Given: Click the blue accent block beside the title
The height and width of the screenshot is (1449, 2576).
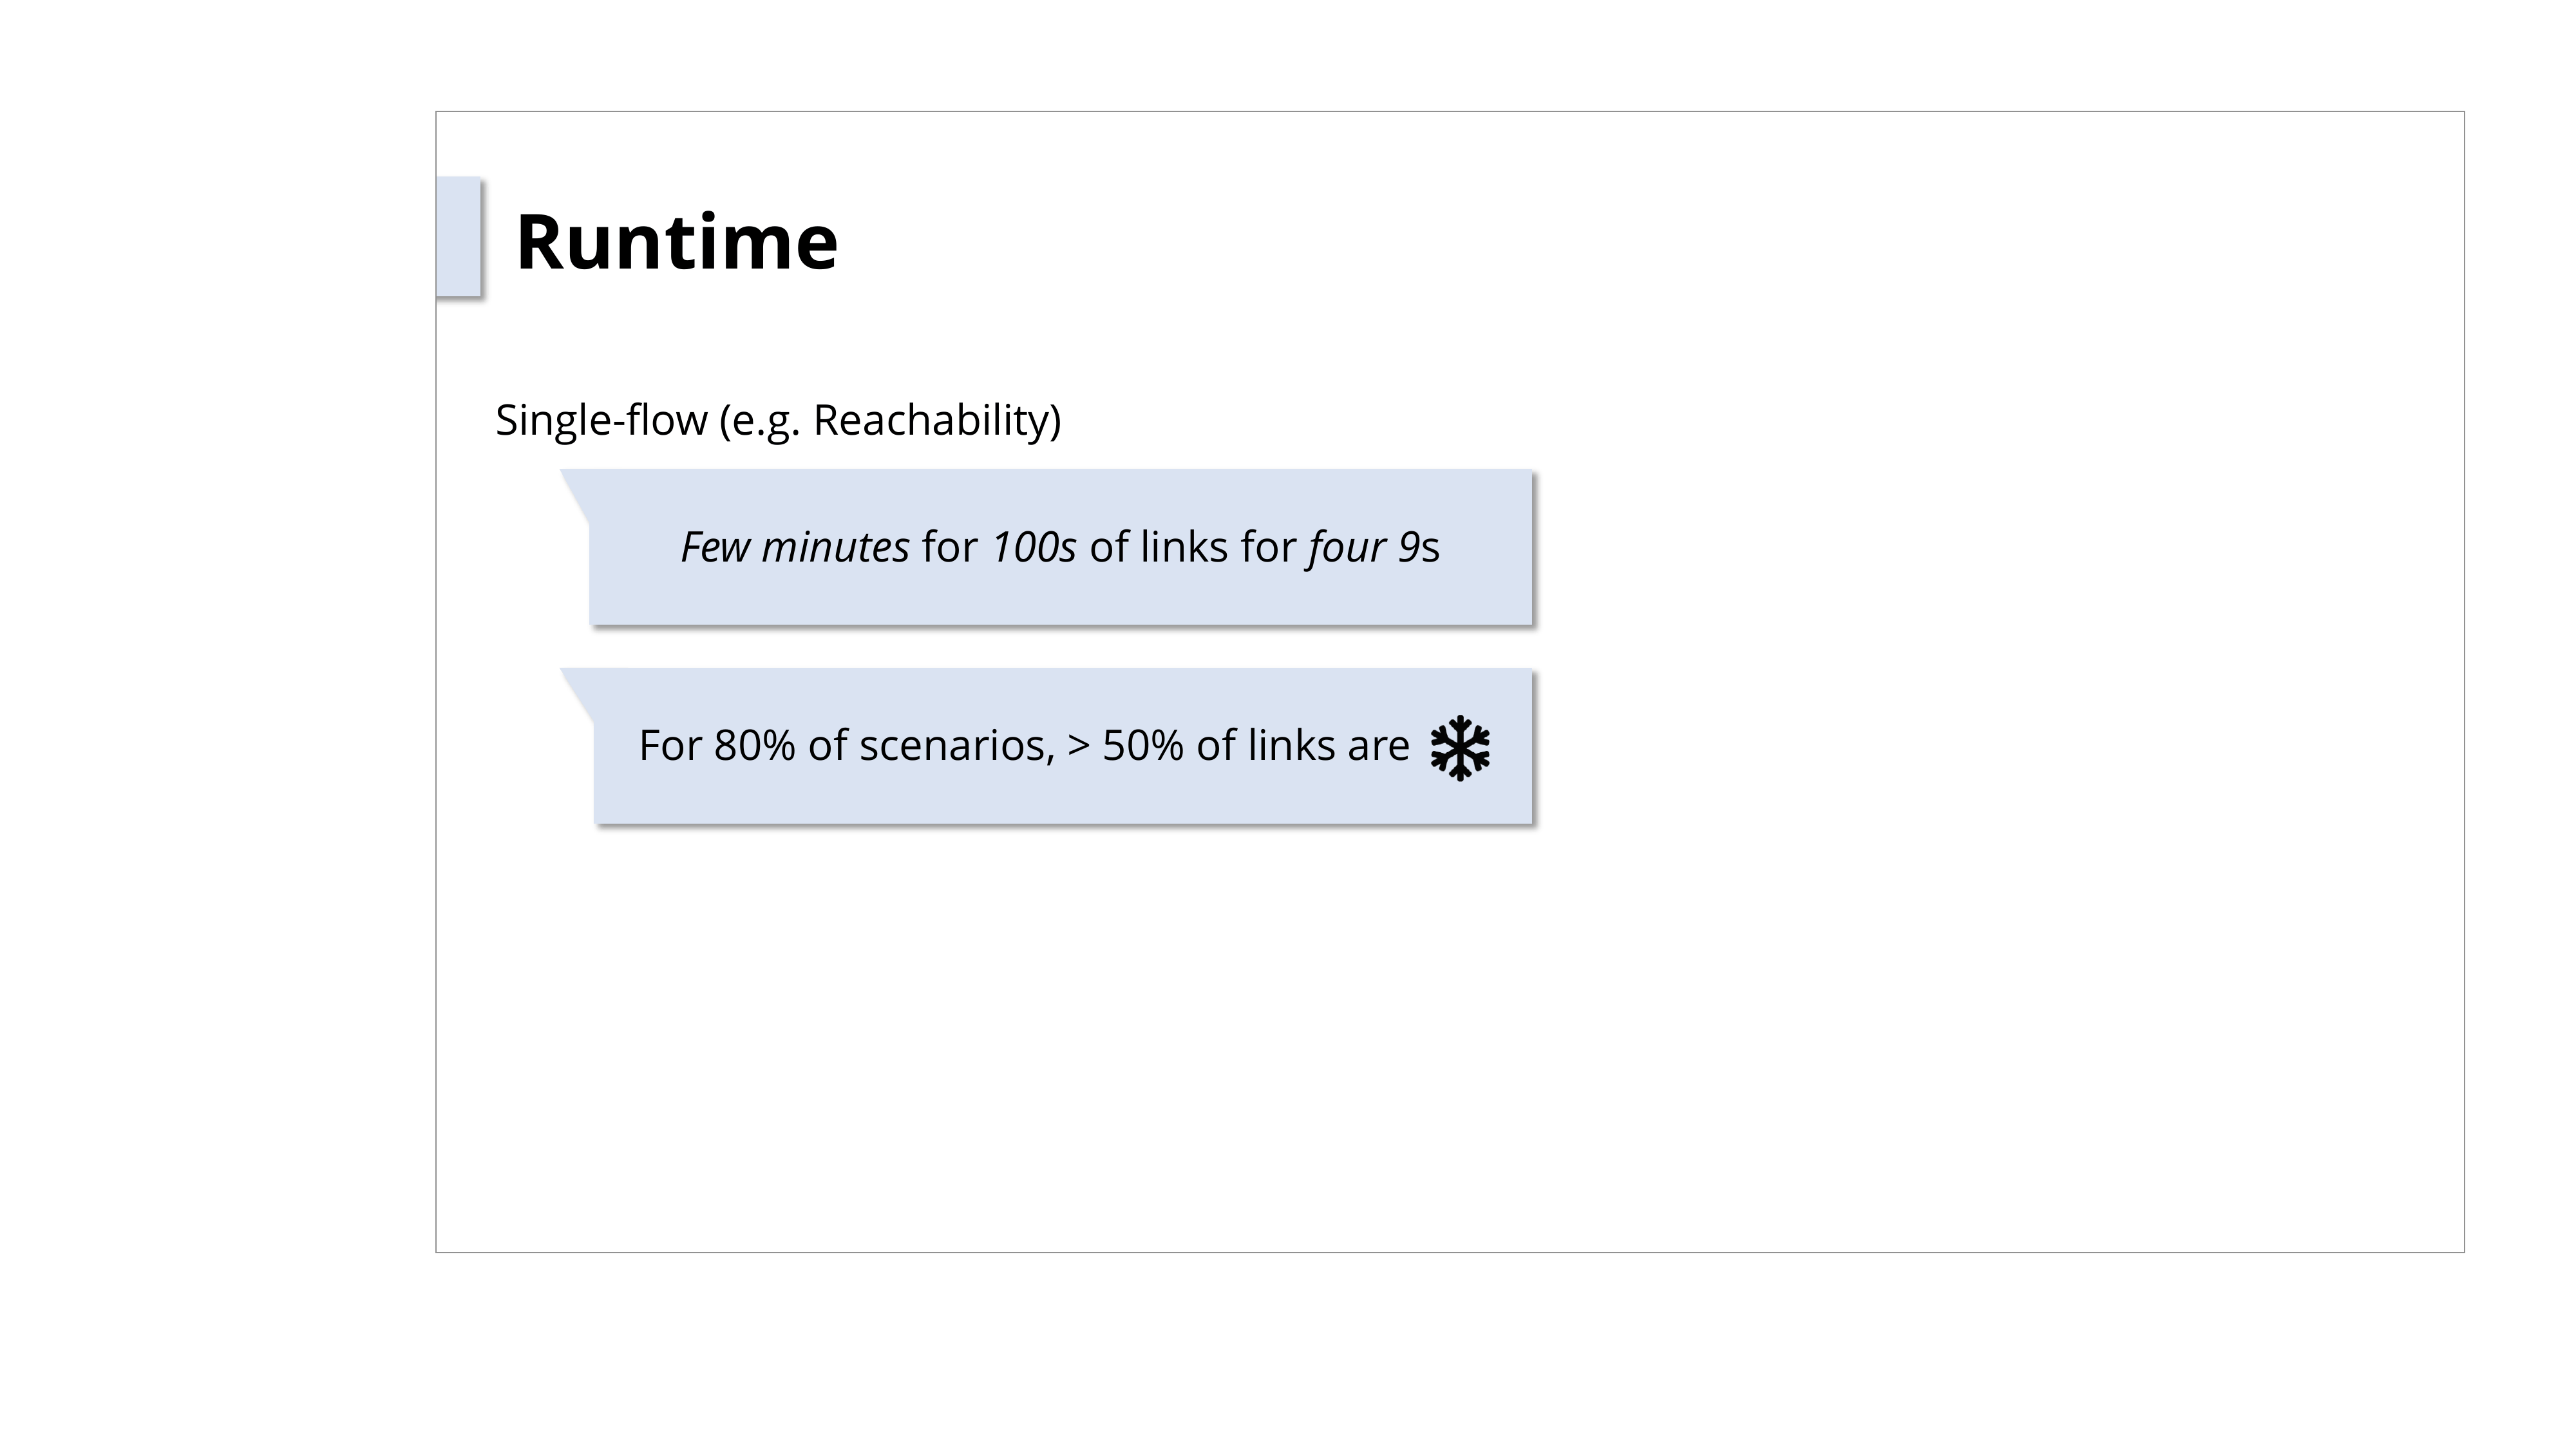Looking at the screenshot, I should 458,237.
